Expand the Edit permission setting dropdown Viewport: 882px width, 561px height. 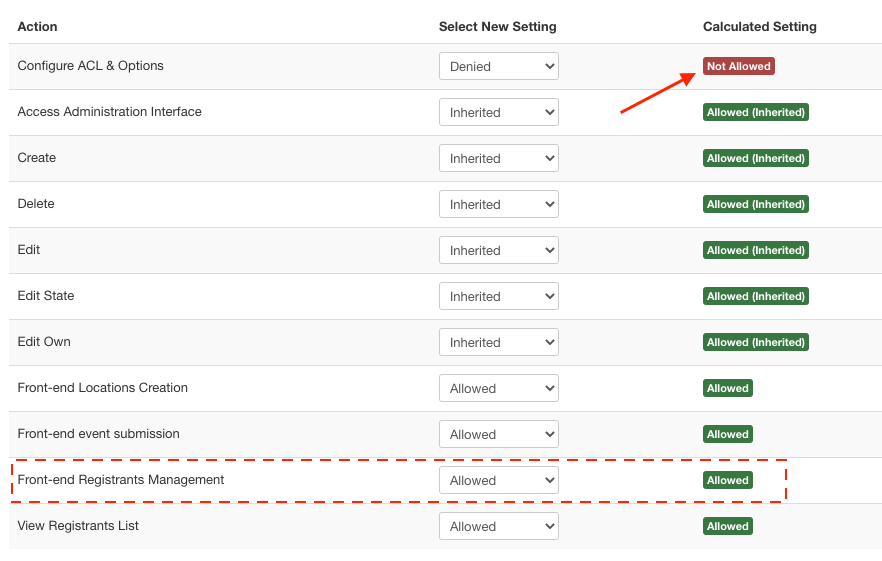pyautogui.click(x=498, y=250)
